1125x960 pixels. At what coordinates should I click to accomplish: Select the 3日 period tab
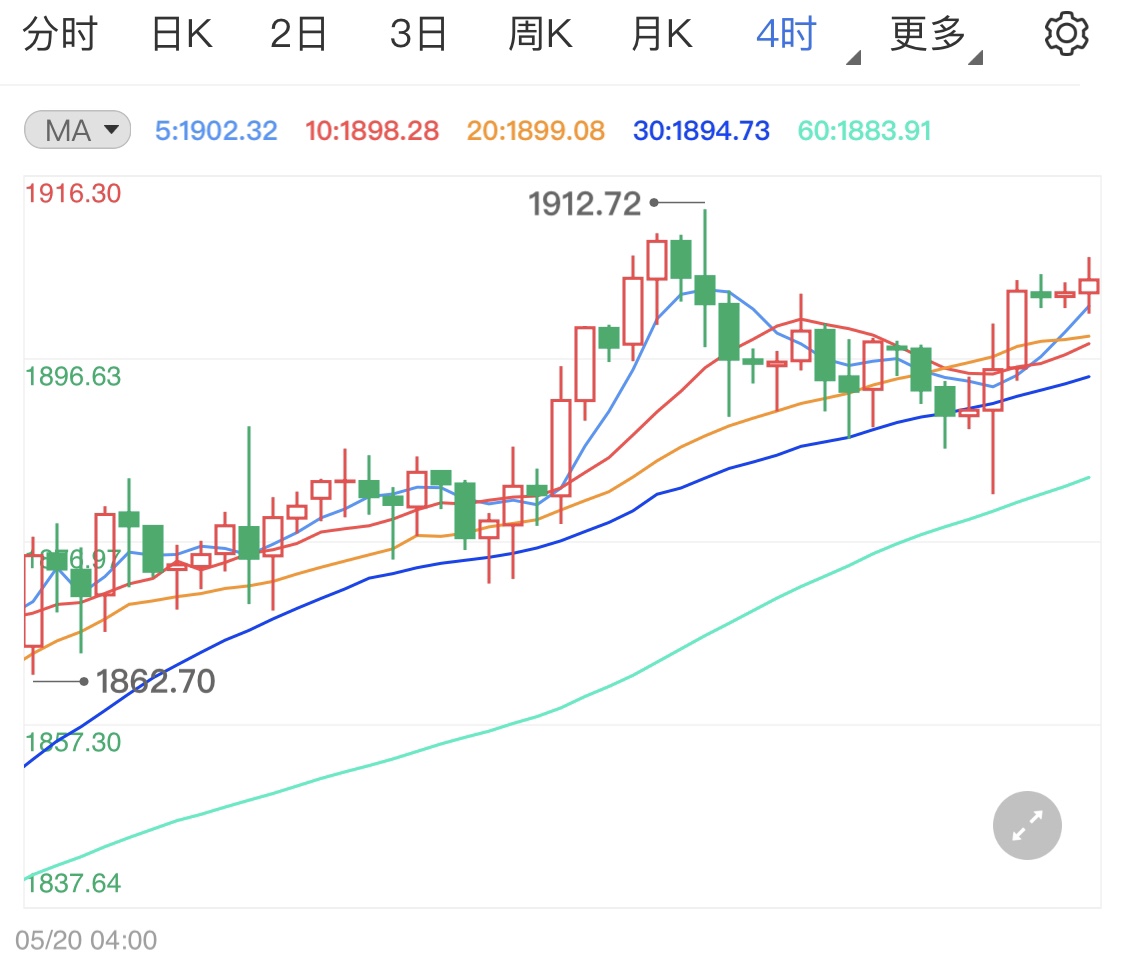(x=418, y=34)
